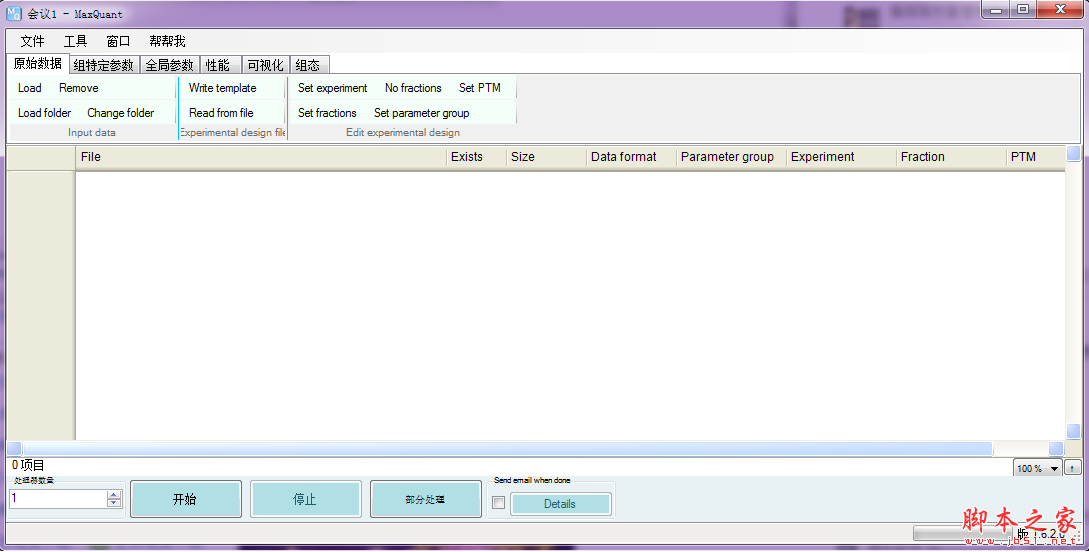Sort by the File column header
Screen dimensions: 1089x552
point(260,157)
